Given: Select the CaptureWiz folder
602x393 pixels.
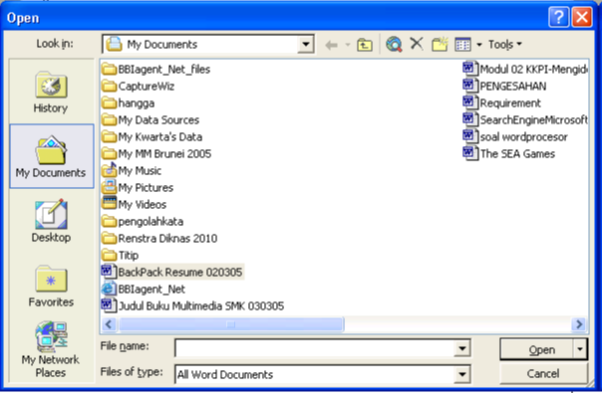Looking at the screenshot, I should (138, 86).
